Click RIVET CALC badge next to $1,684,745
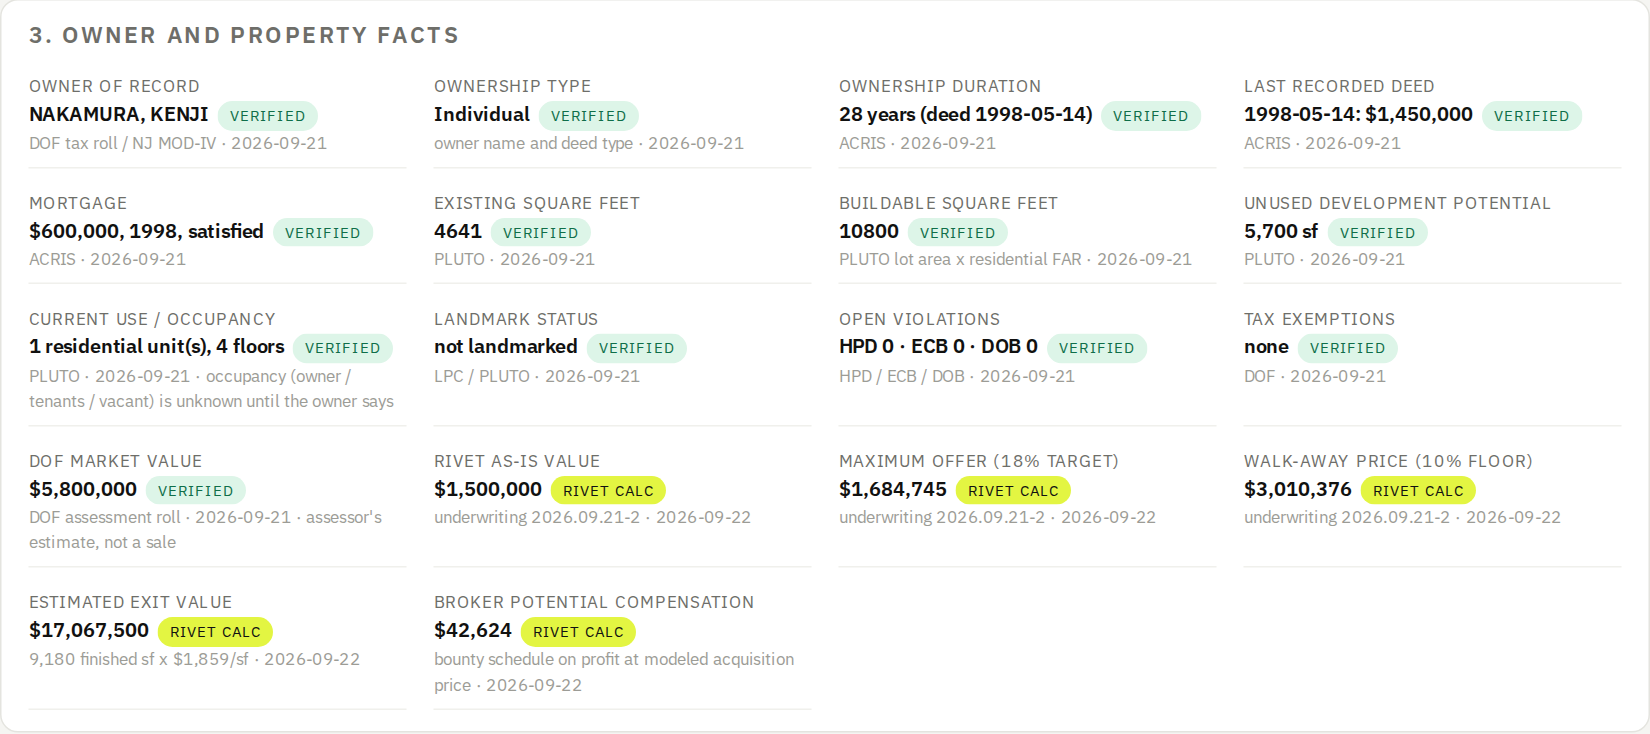Screen dimensions: 1650x734 coord(1013,491)
